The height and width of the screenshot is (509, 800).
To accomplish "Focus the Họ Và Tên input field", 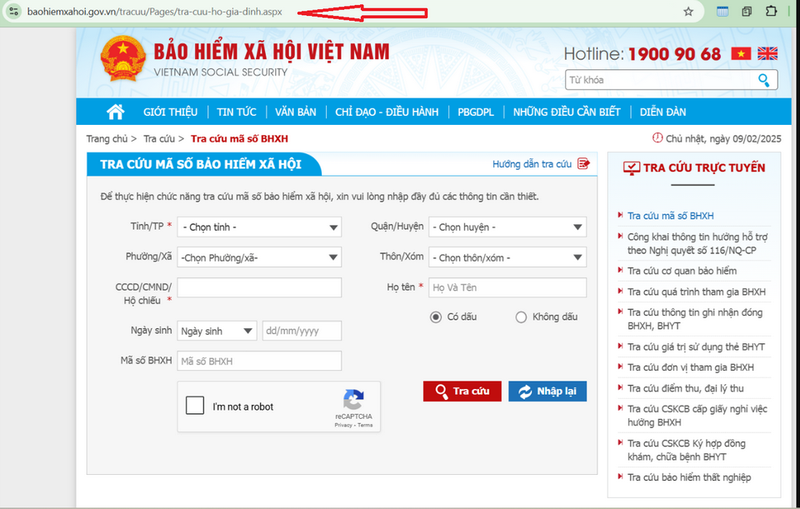I will point(507,288).
